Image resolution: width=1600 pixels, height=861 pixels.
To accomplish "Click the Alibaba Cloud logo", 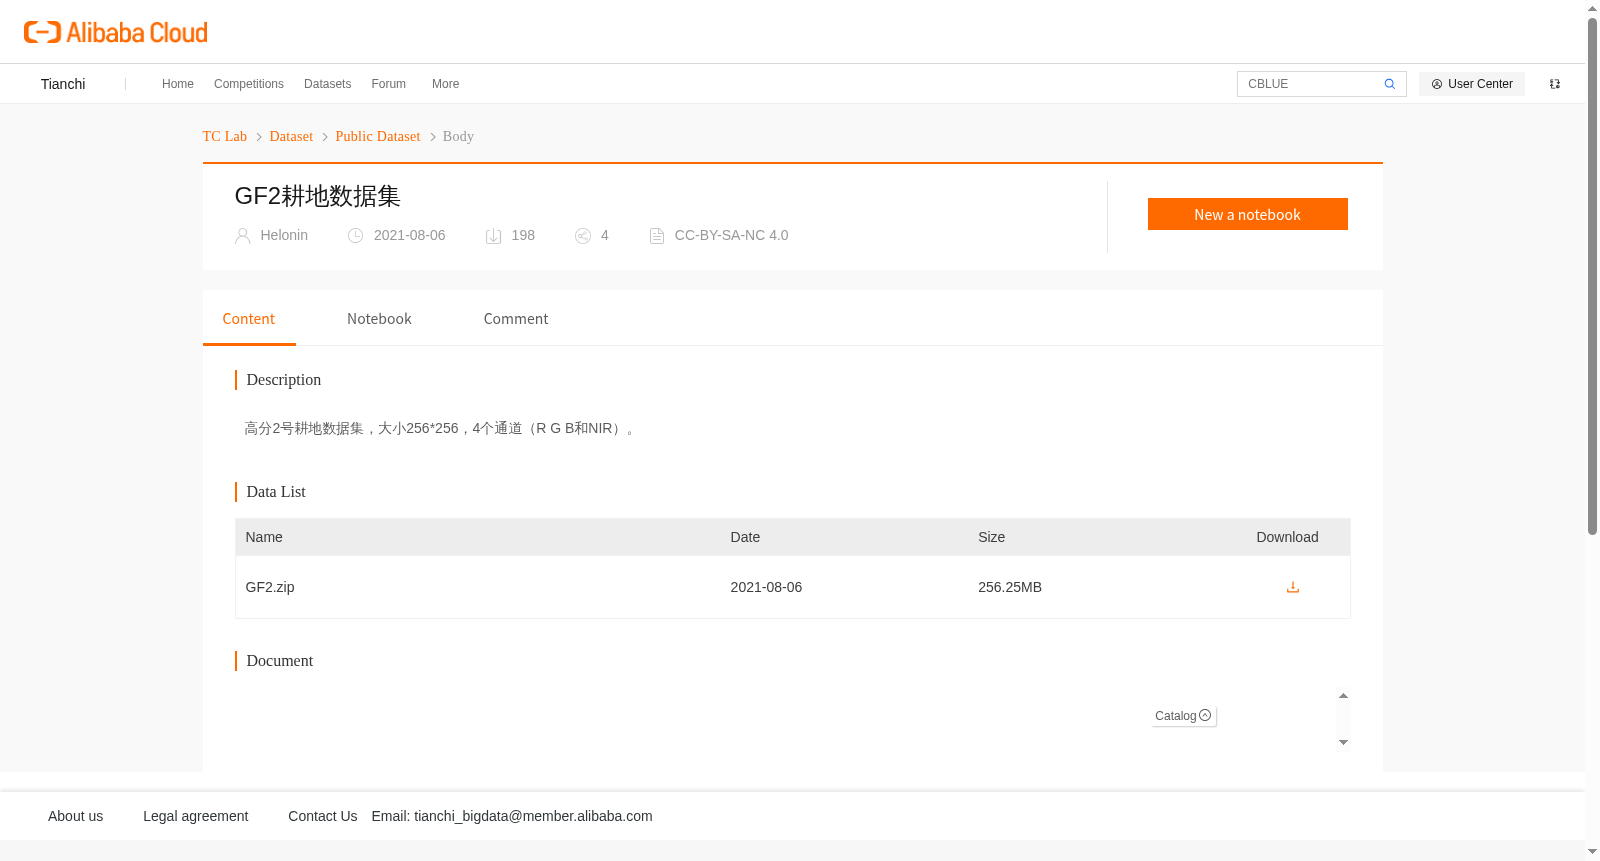I will pyautogui.click(x=116, y=32).
